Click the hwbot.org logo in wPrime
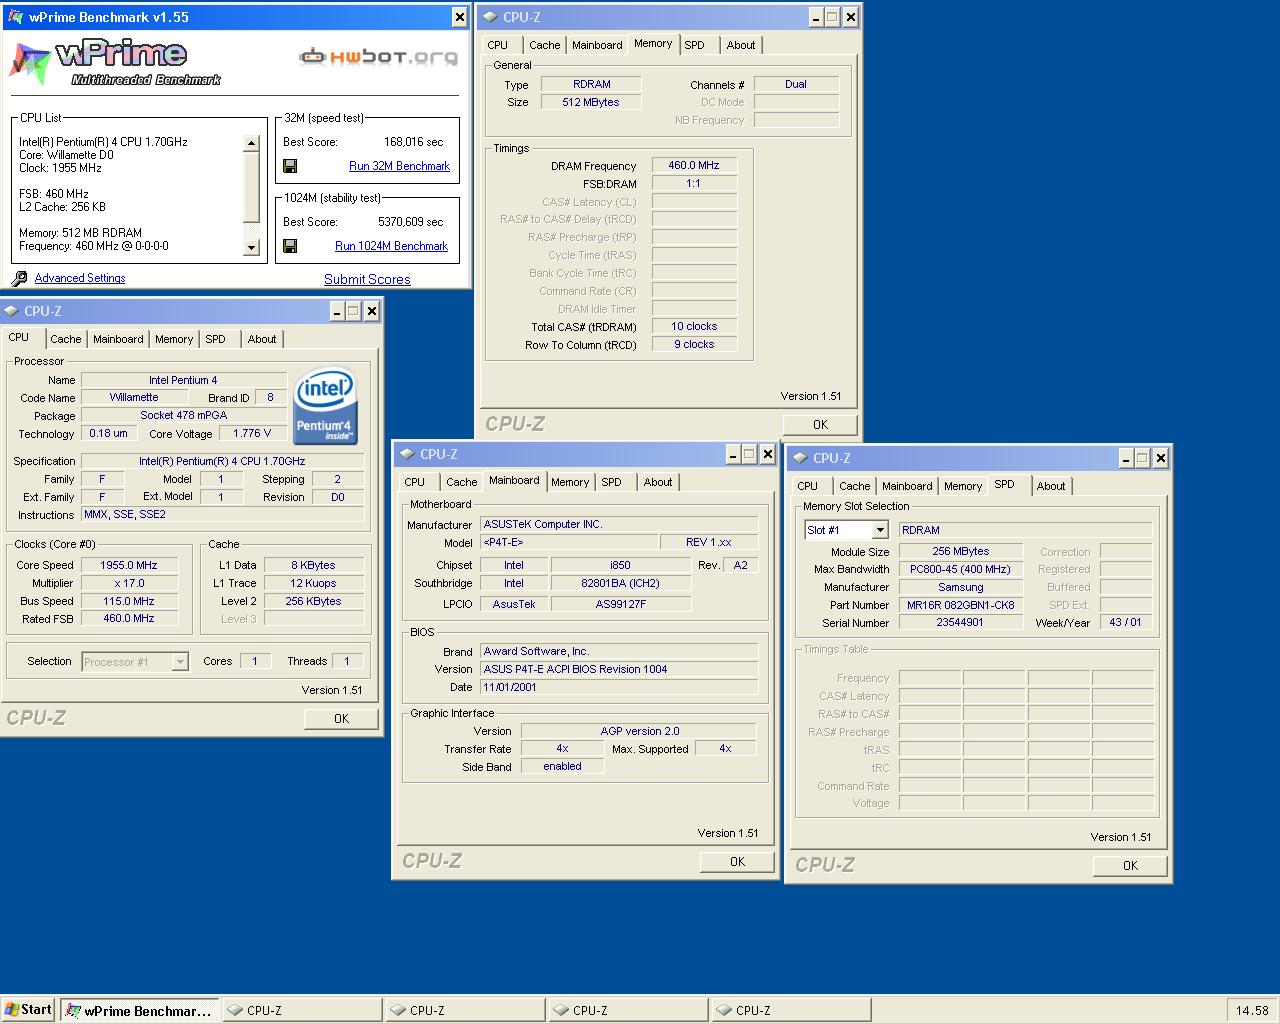Viewport: 1280px width, 1024px height. pyautogui.click(x=379, y=57)
